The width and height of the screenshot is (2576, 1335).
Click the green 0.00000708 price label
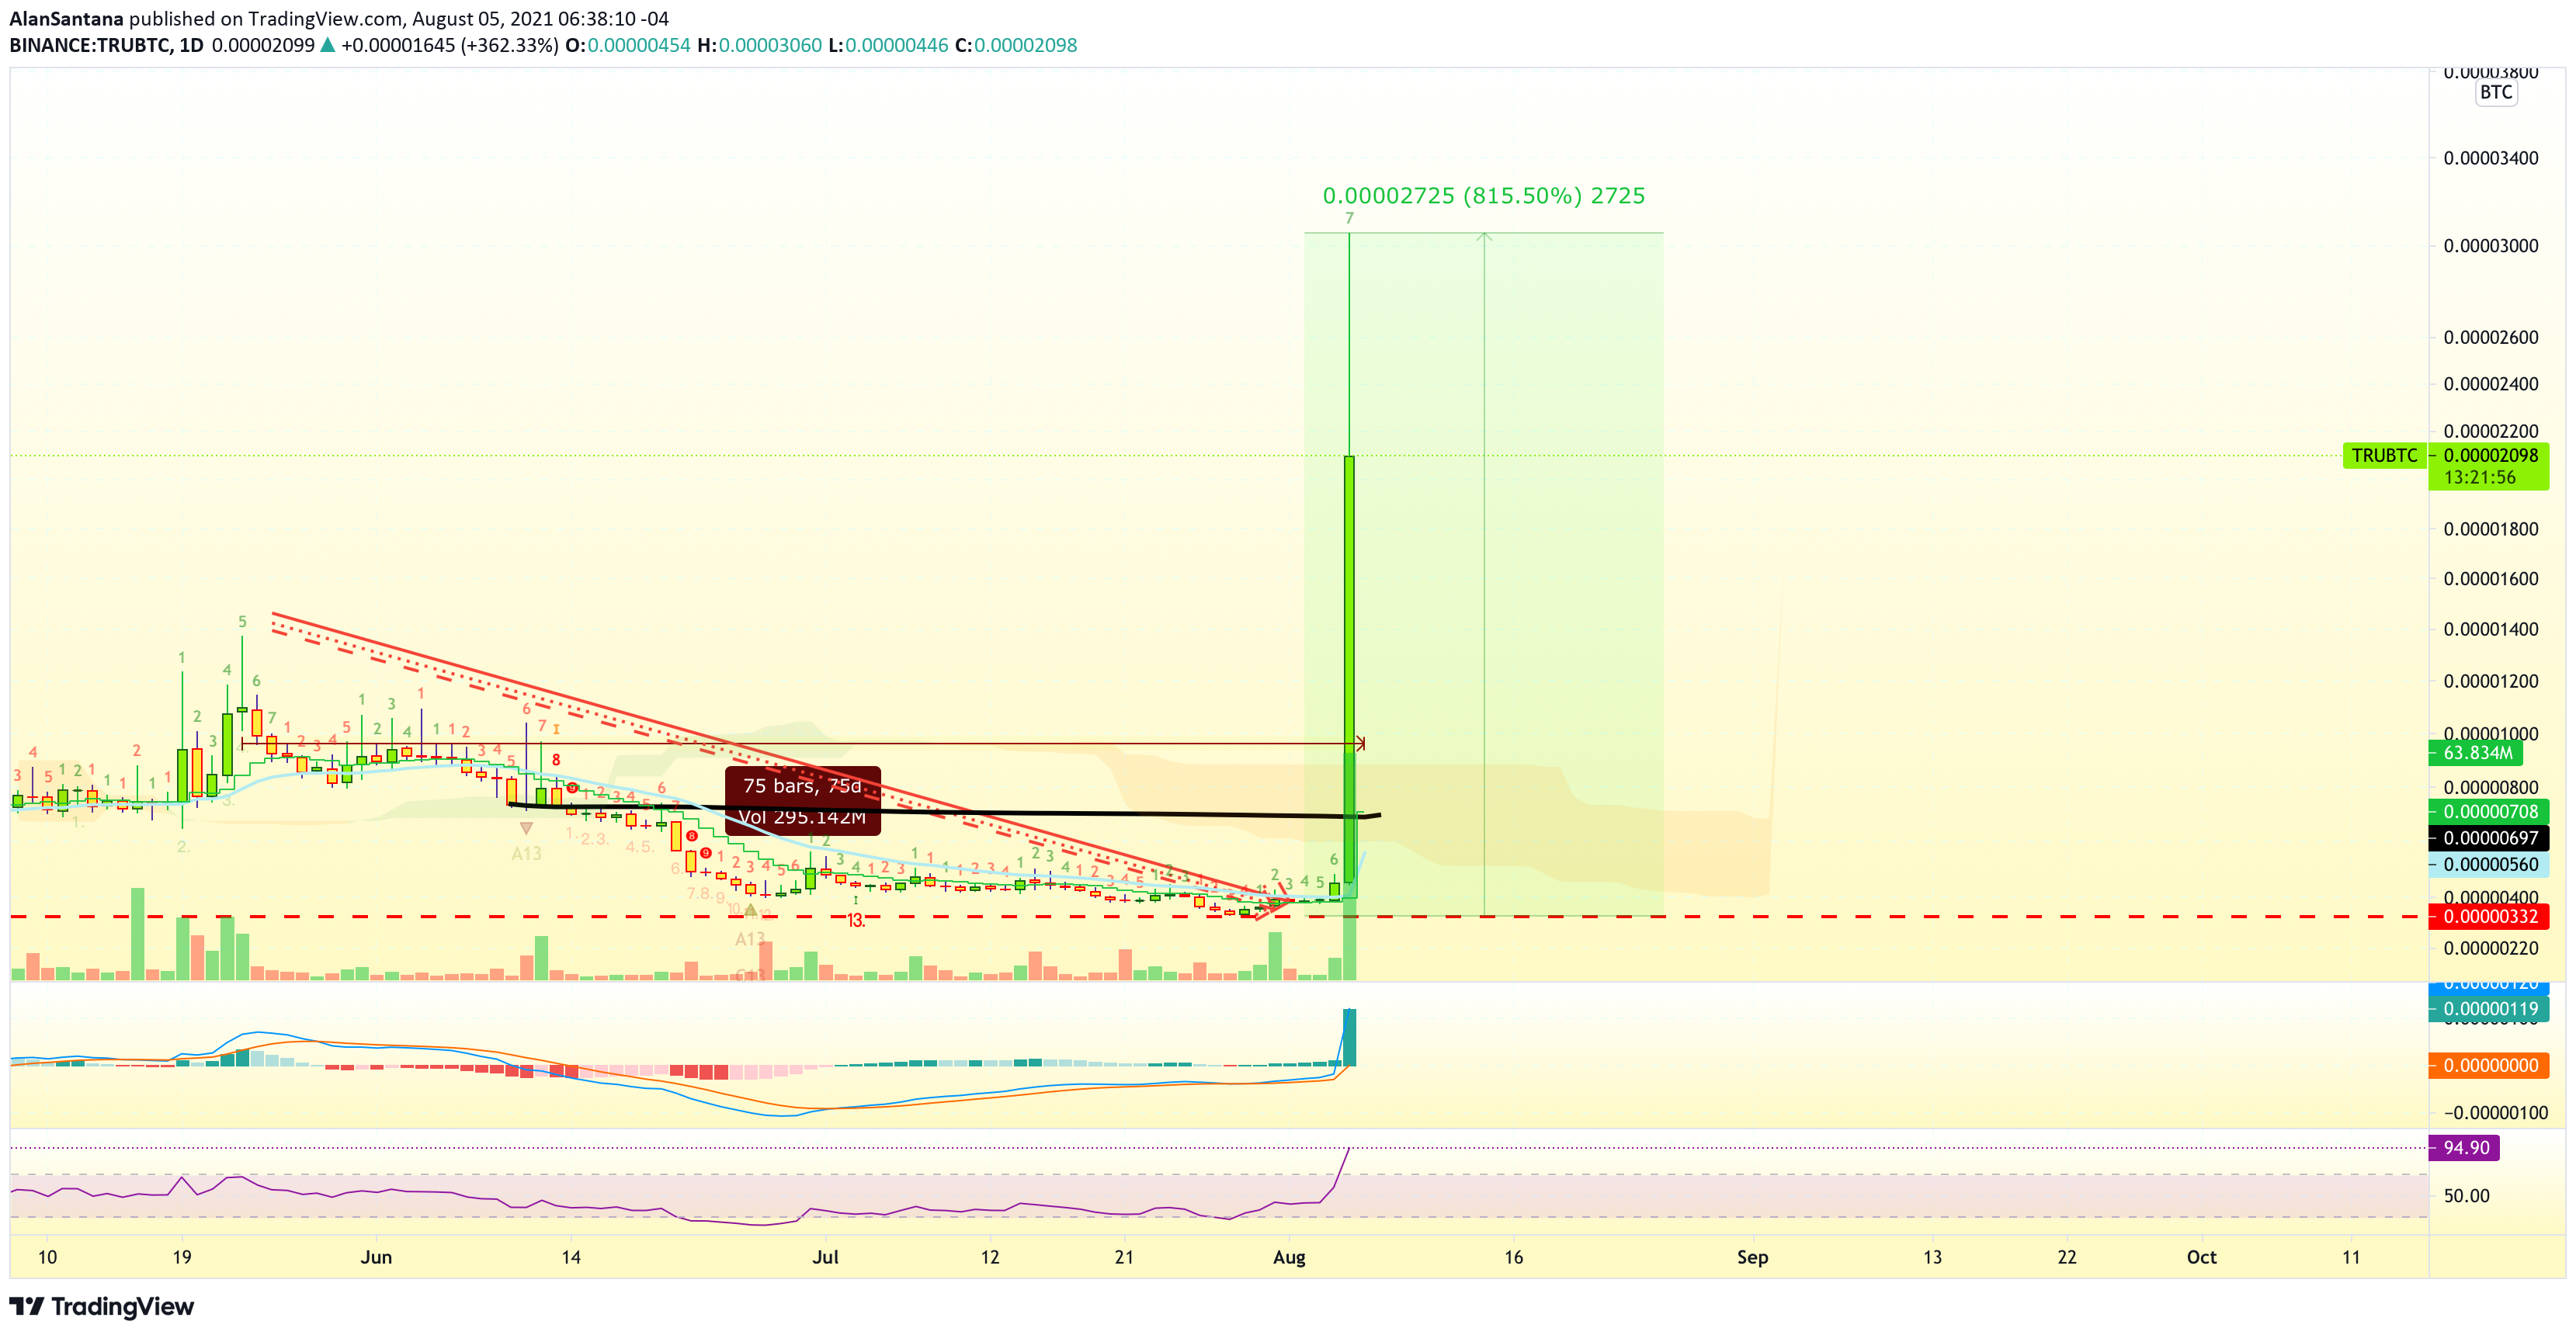coord(2489,812)
